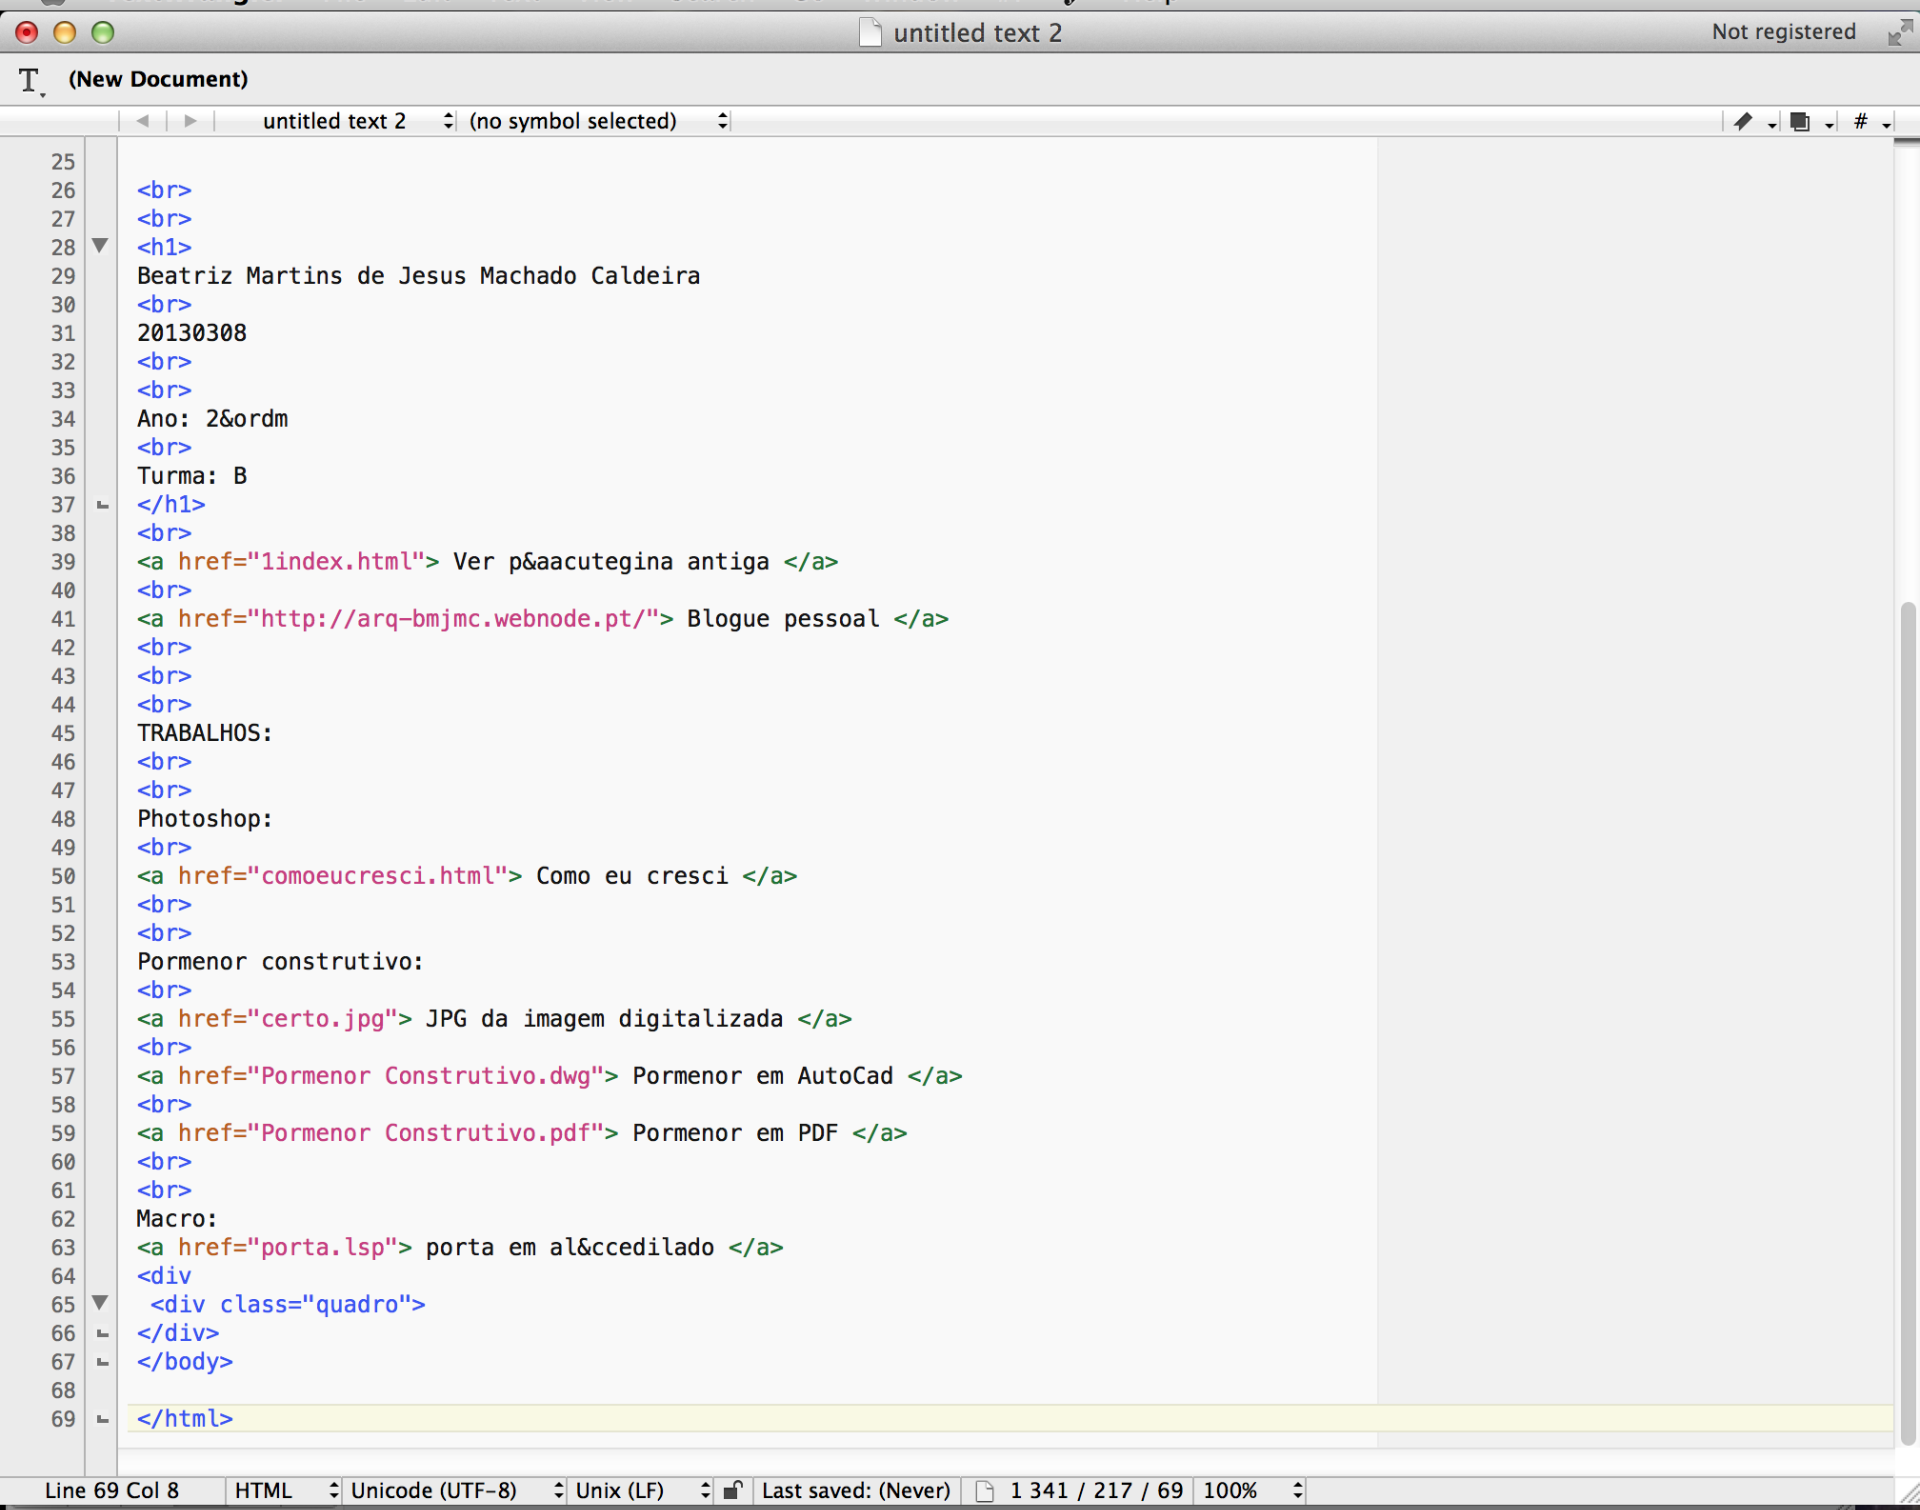Click the '</h1>' closing tag on line 37
Screen dimensions: 1920x1510
click(171, 505)
